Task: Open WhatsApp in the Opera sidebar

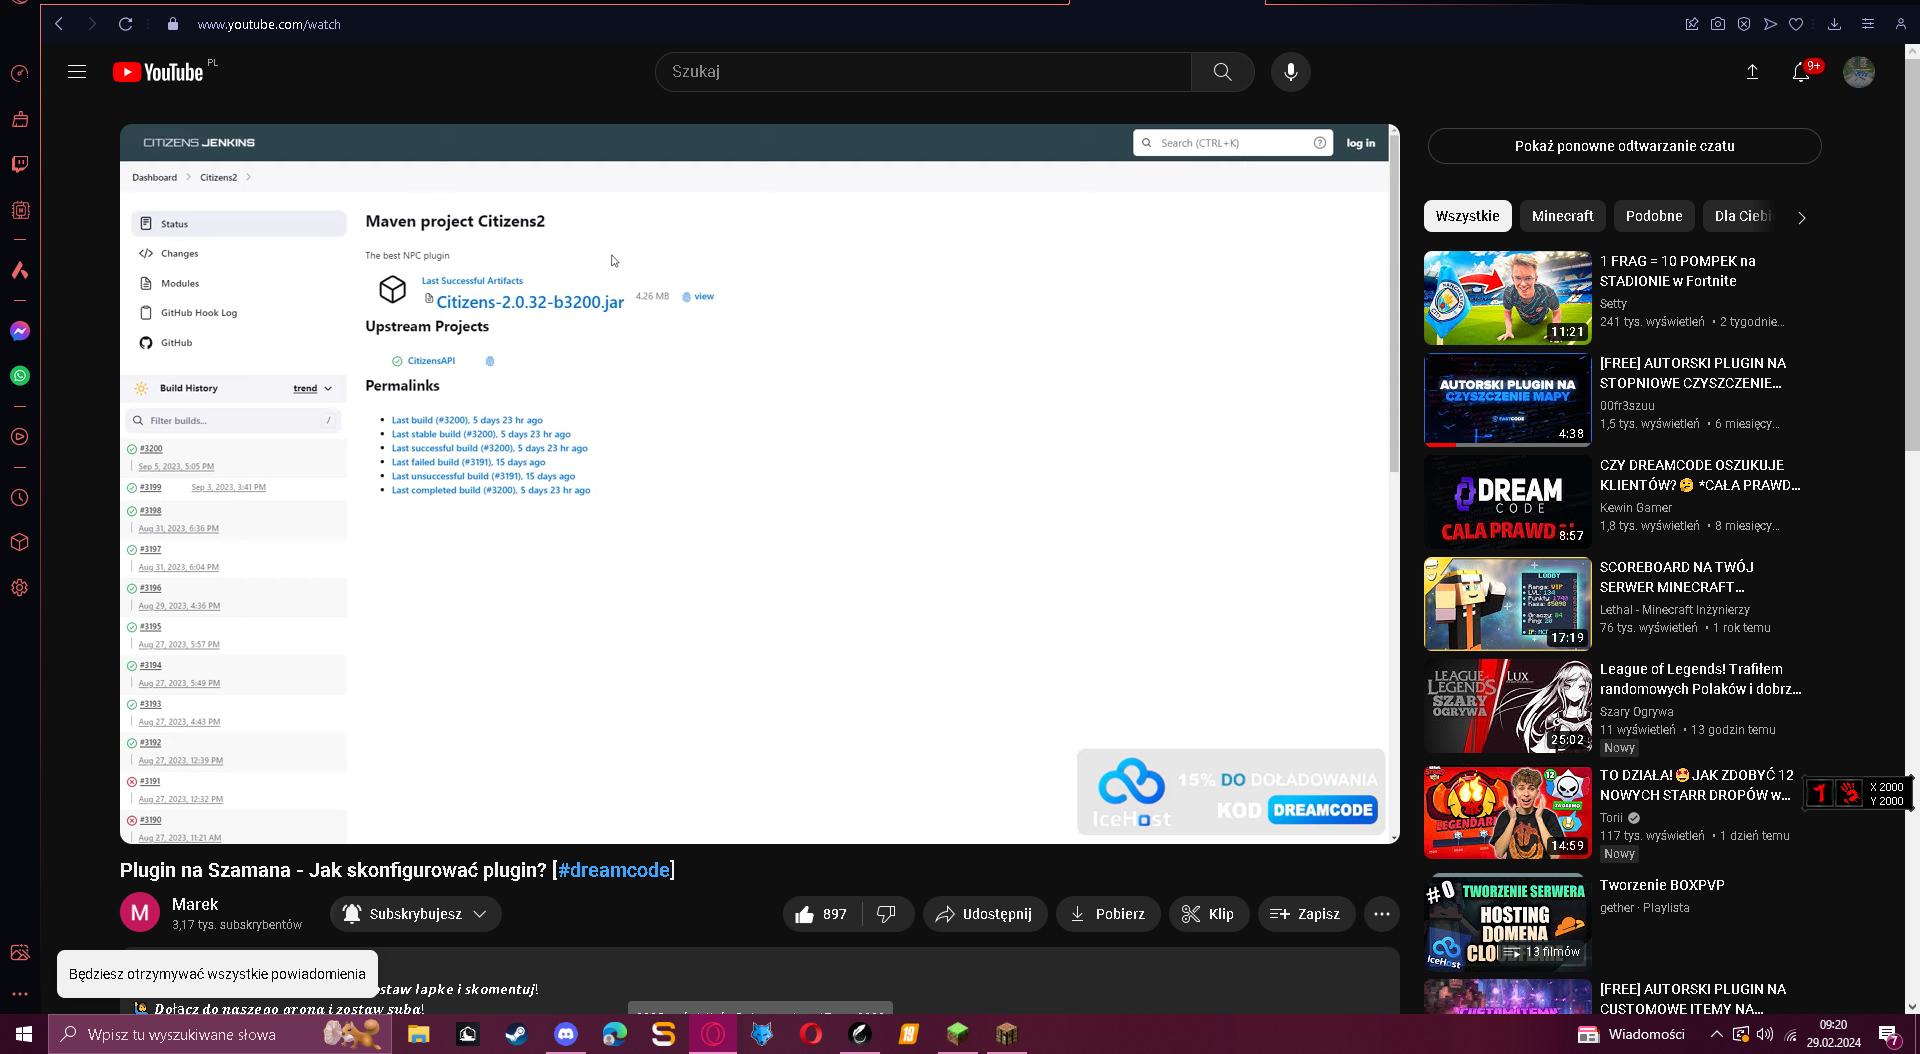Action: pyautogui.click(x=20, y=376)
